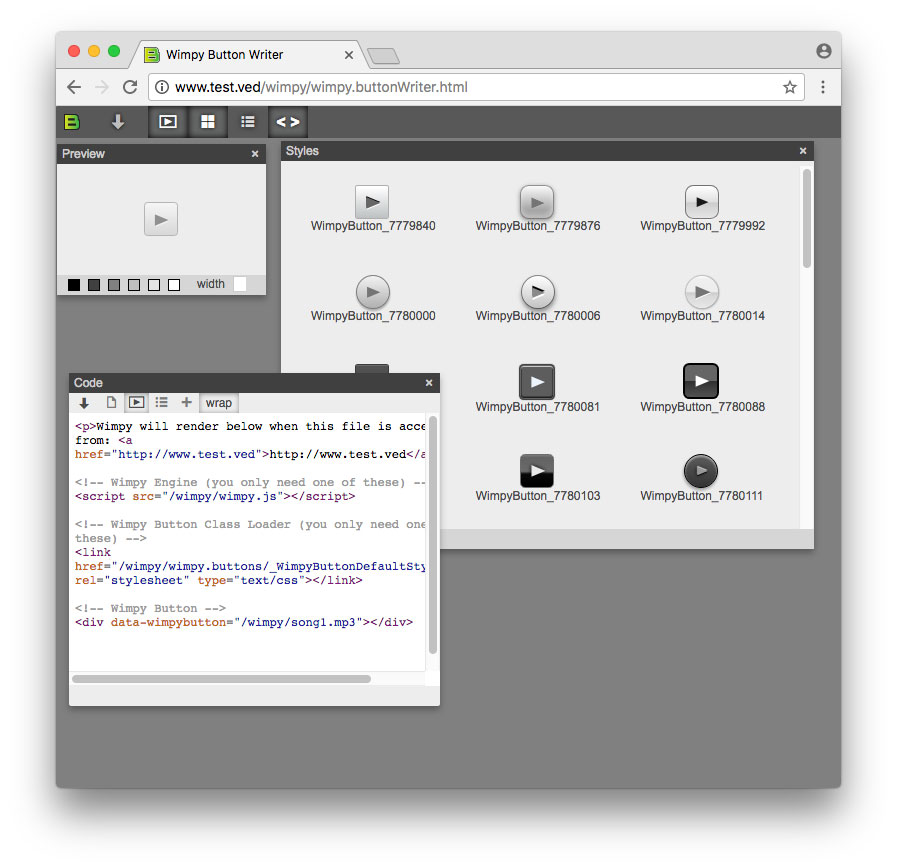
Task: Select the dark gray background swatch
Action: click(94, 284)
